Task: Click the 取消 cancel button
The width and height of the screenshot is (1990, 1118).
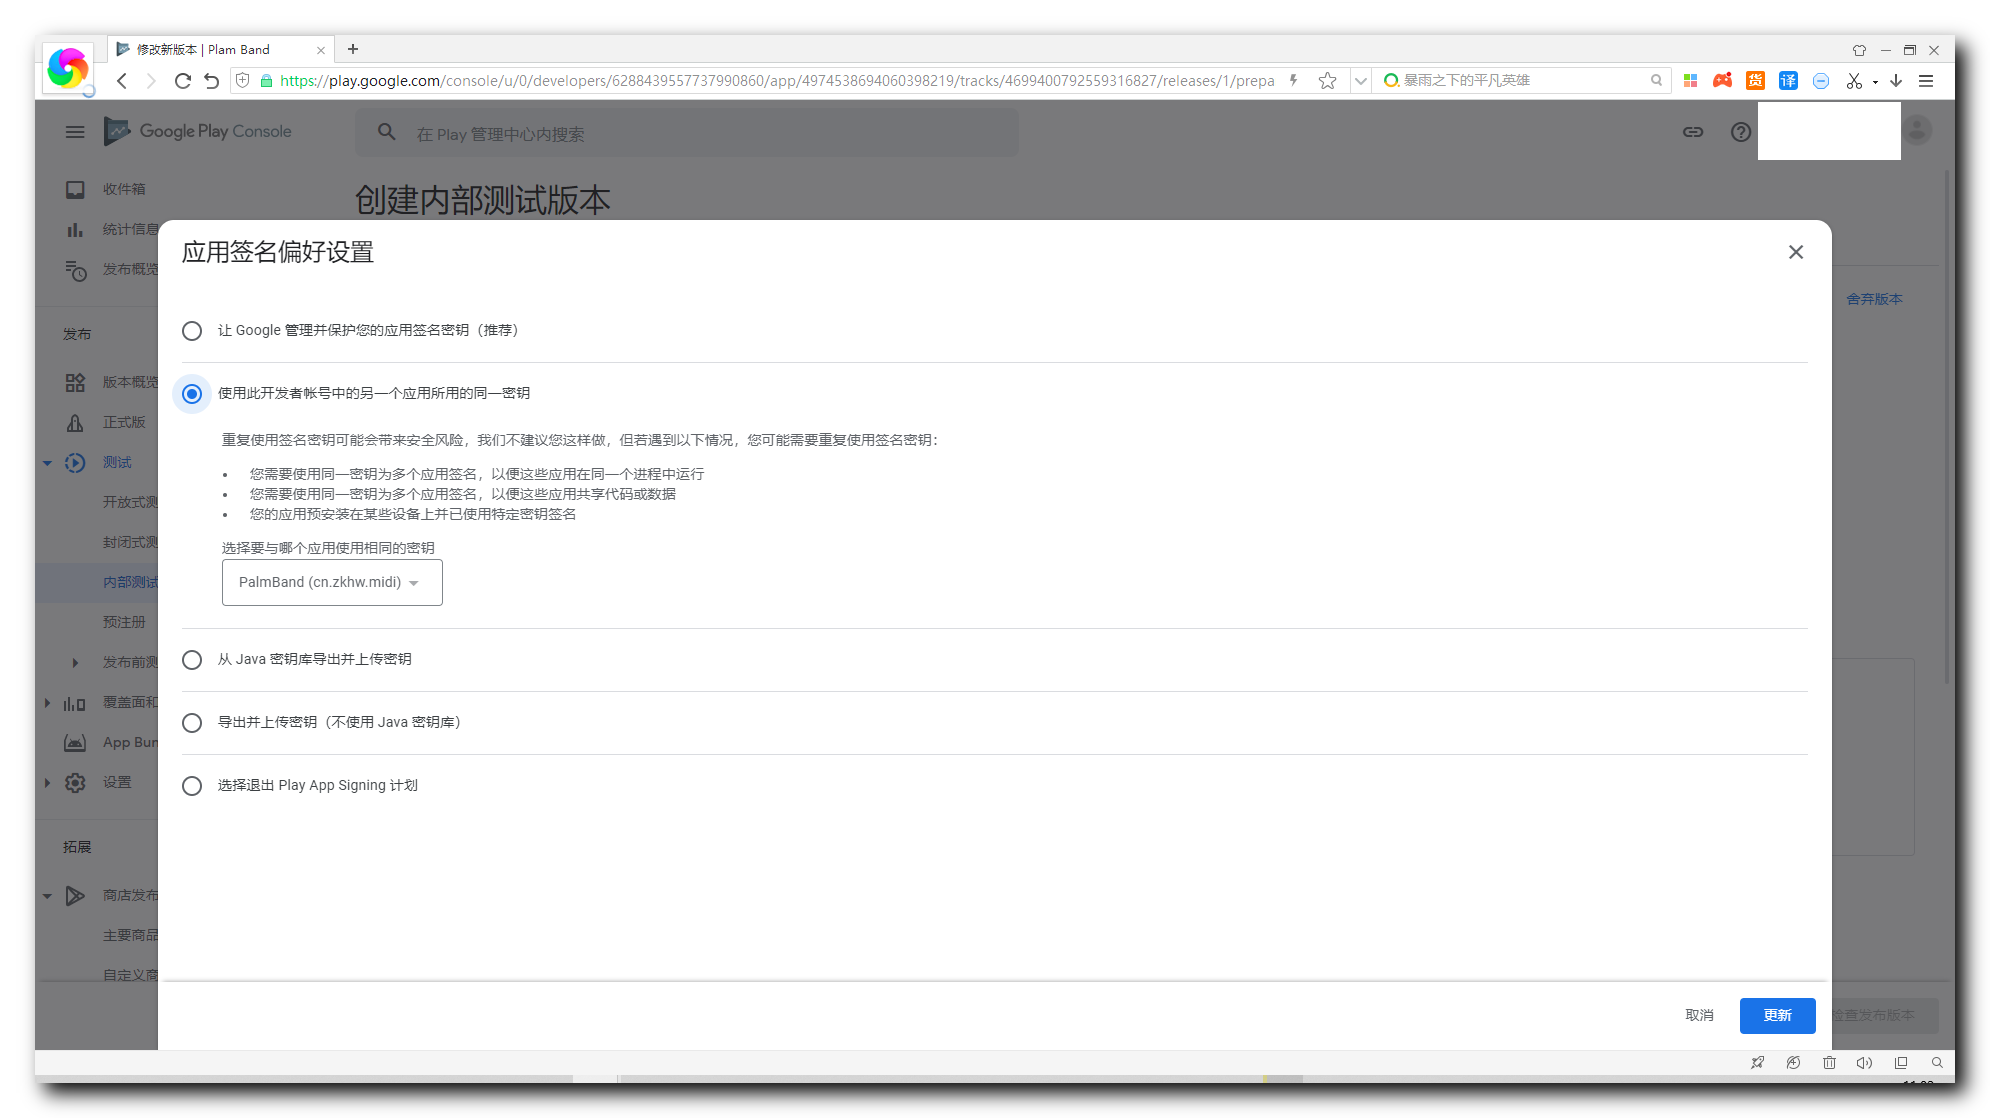Action: pyautogui.click(x=1699, y=1015)
